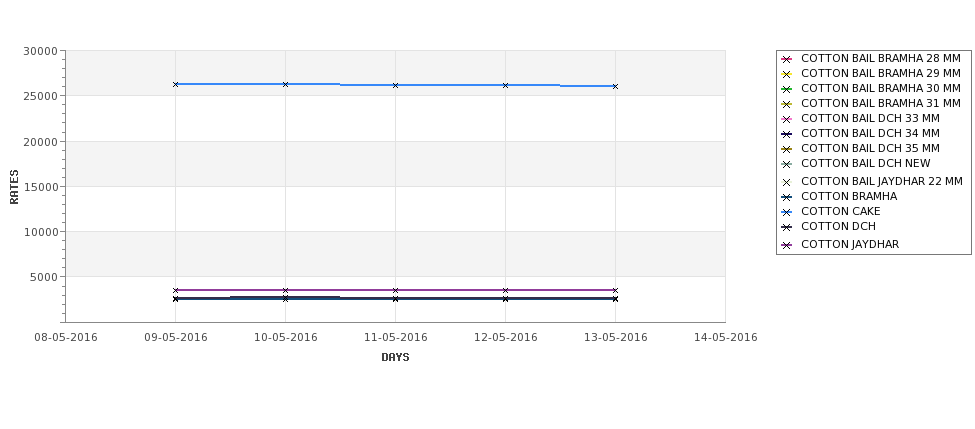975x429 pixels.
Task: Click the blue line data point at 09-05-2016
Action: tap(175, 84)
